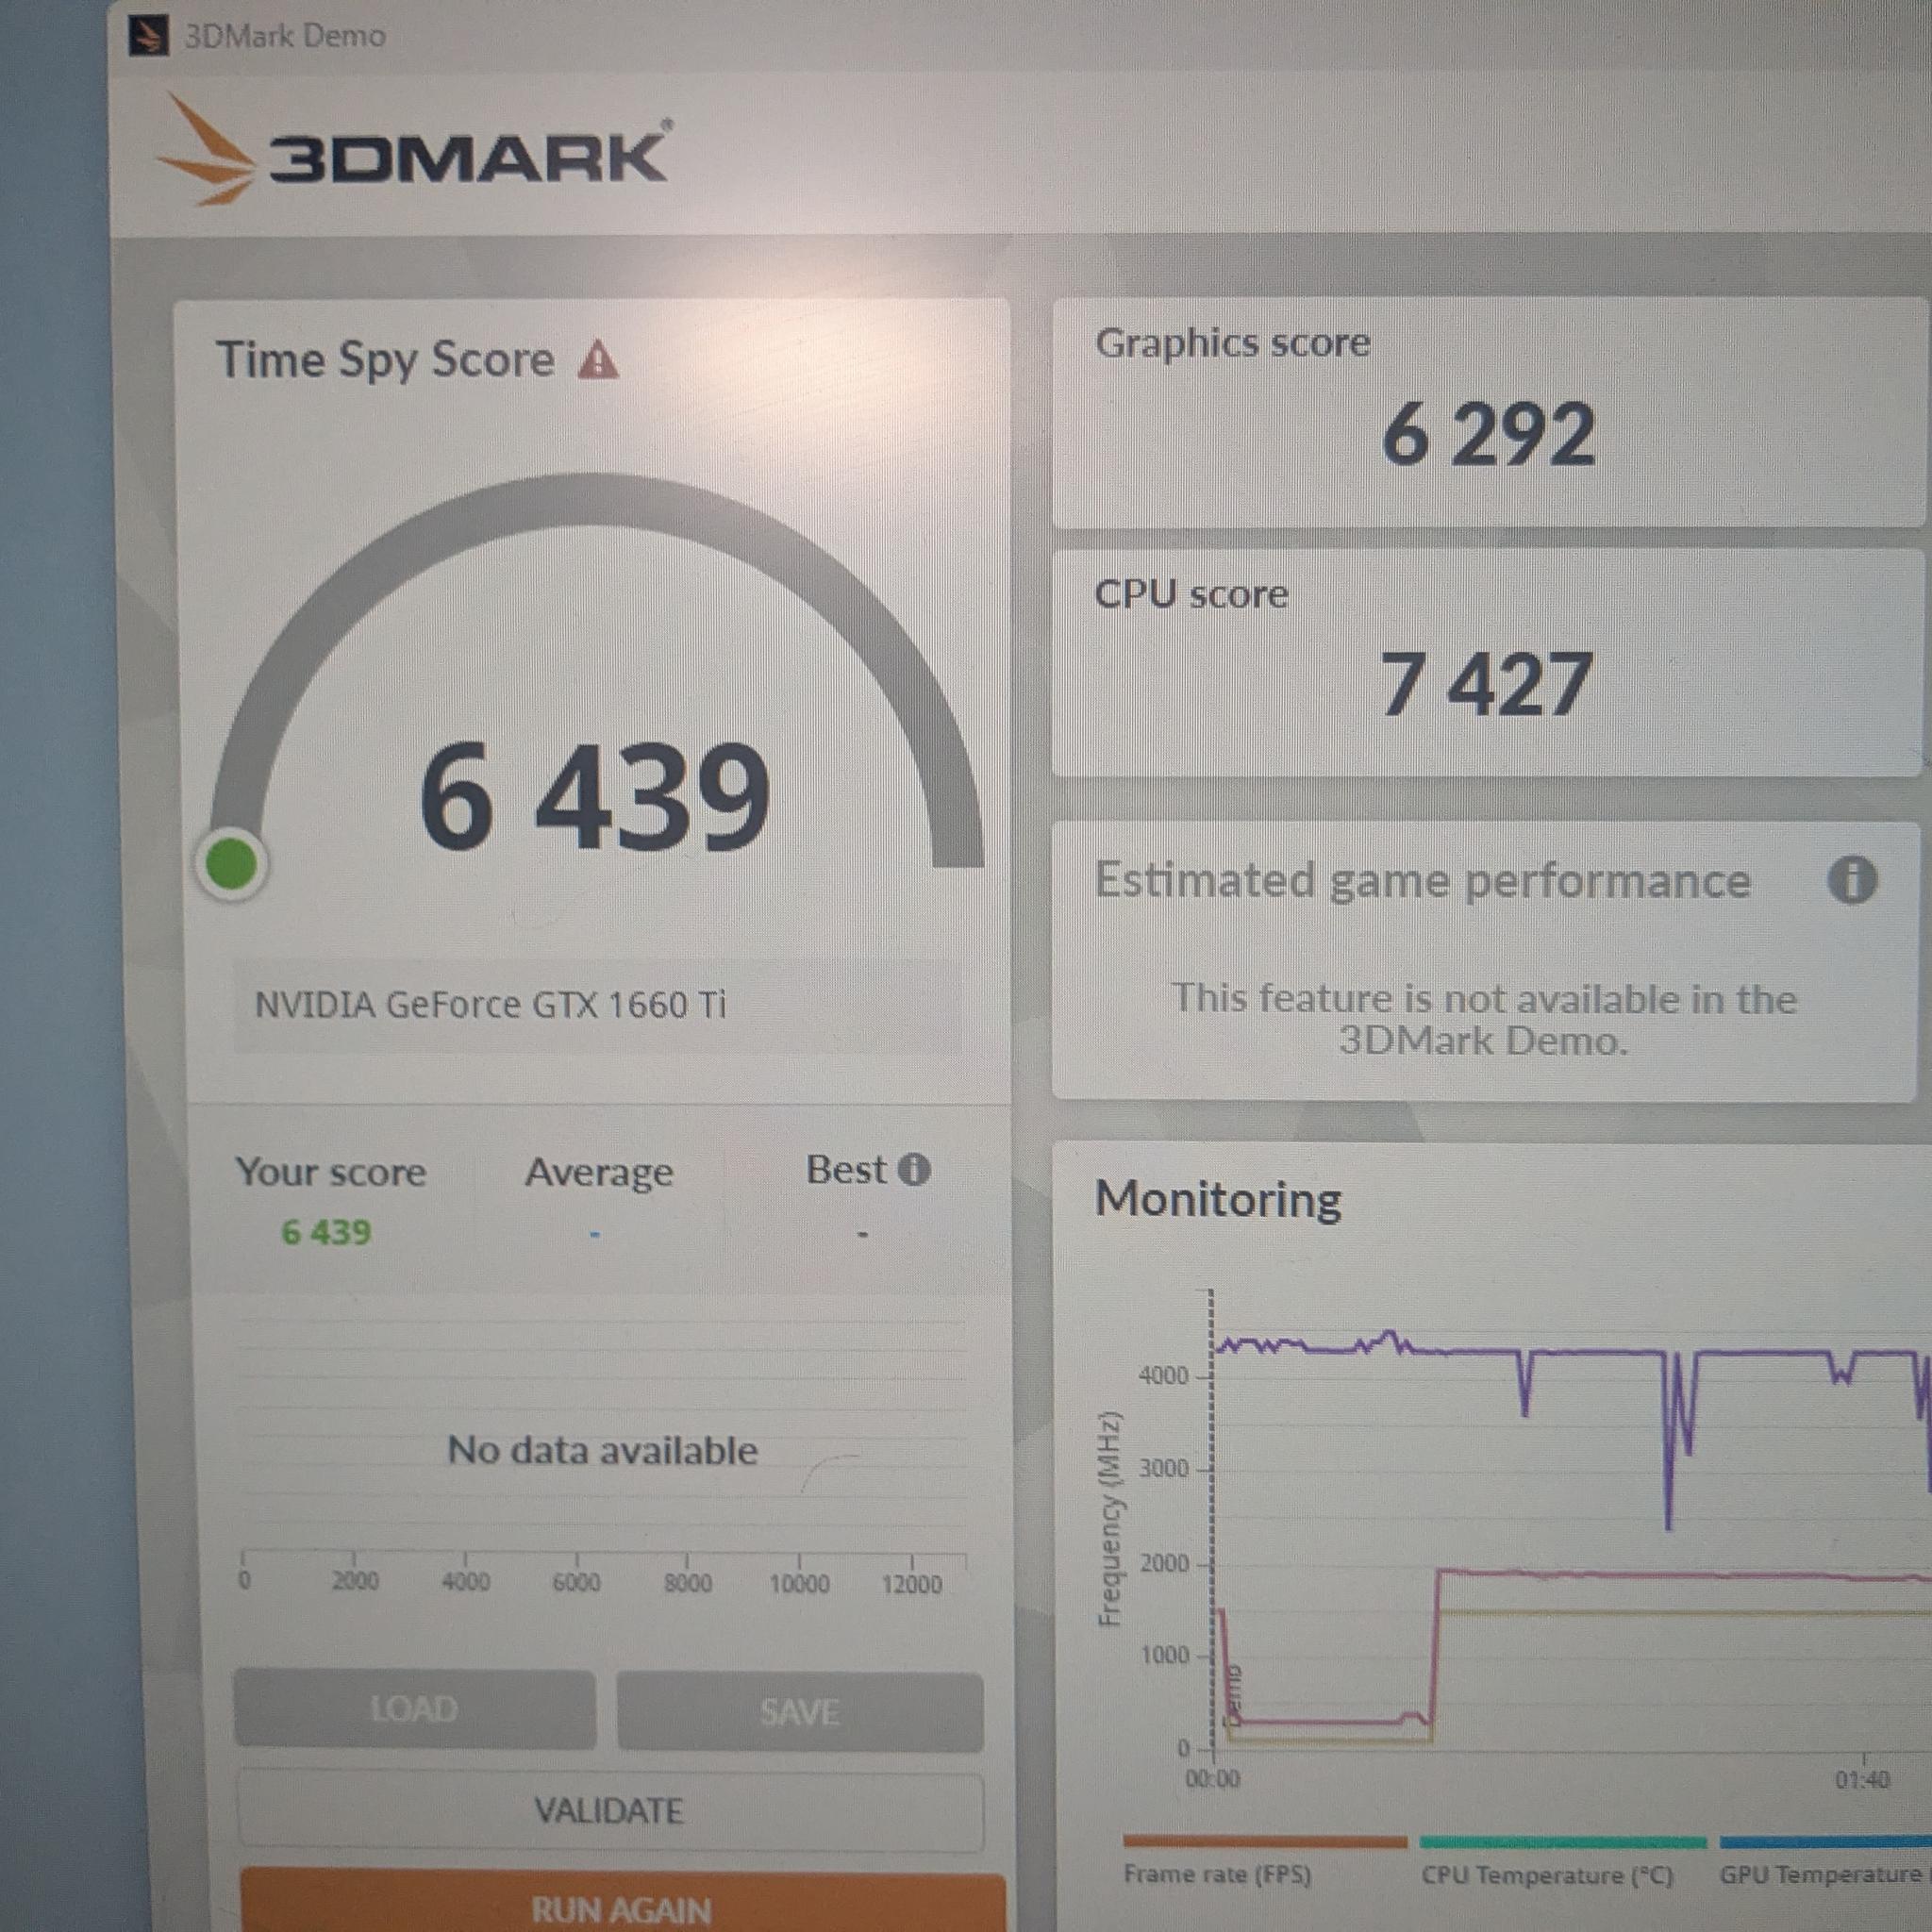The height and width of the screenshot is (1932, 1932).
Task: Click the 3DMark Demo window title text
Action: (x=285, y=36)
